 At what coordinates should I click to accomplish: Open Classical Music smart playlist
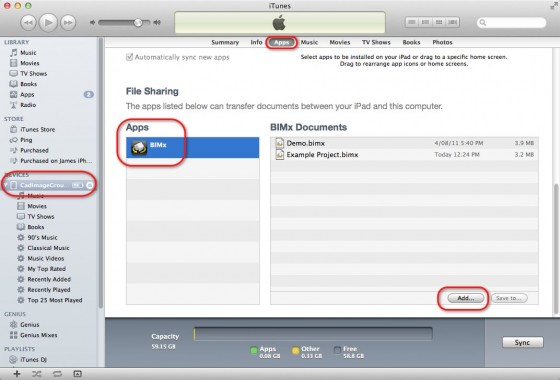49,248
